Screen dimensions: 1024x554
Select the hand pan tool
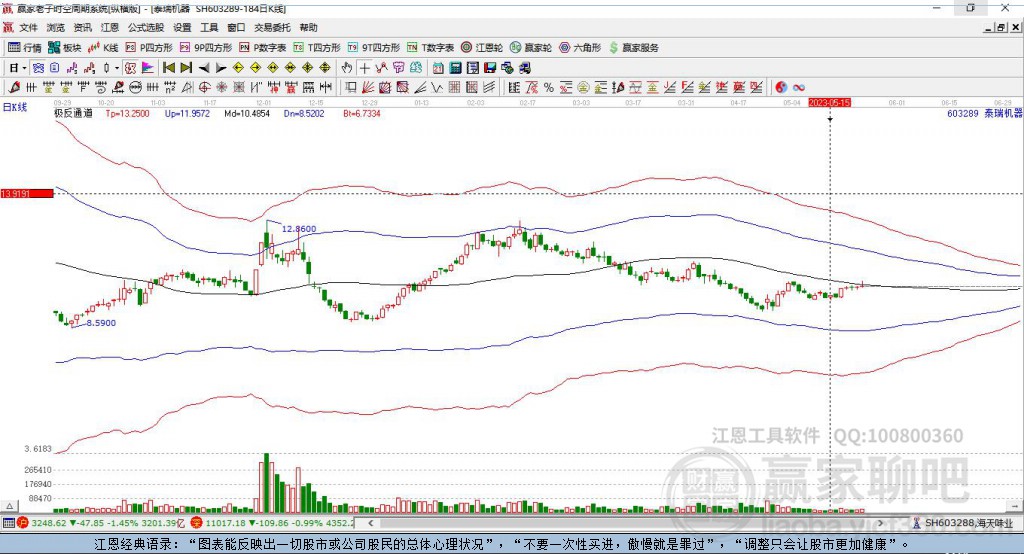click(347, 68)
